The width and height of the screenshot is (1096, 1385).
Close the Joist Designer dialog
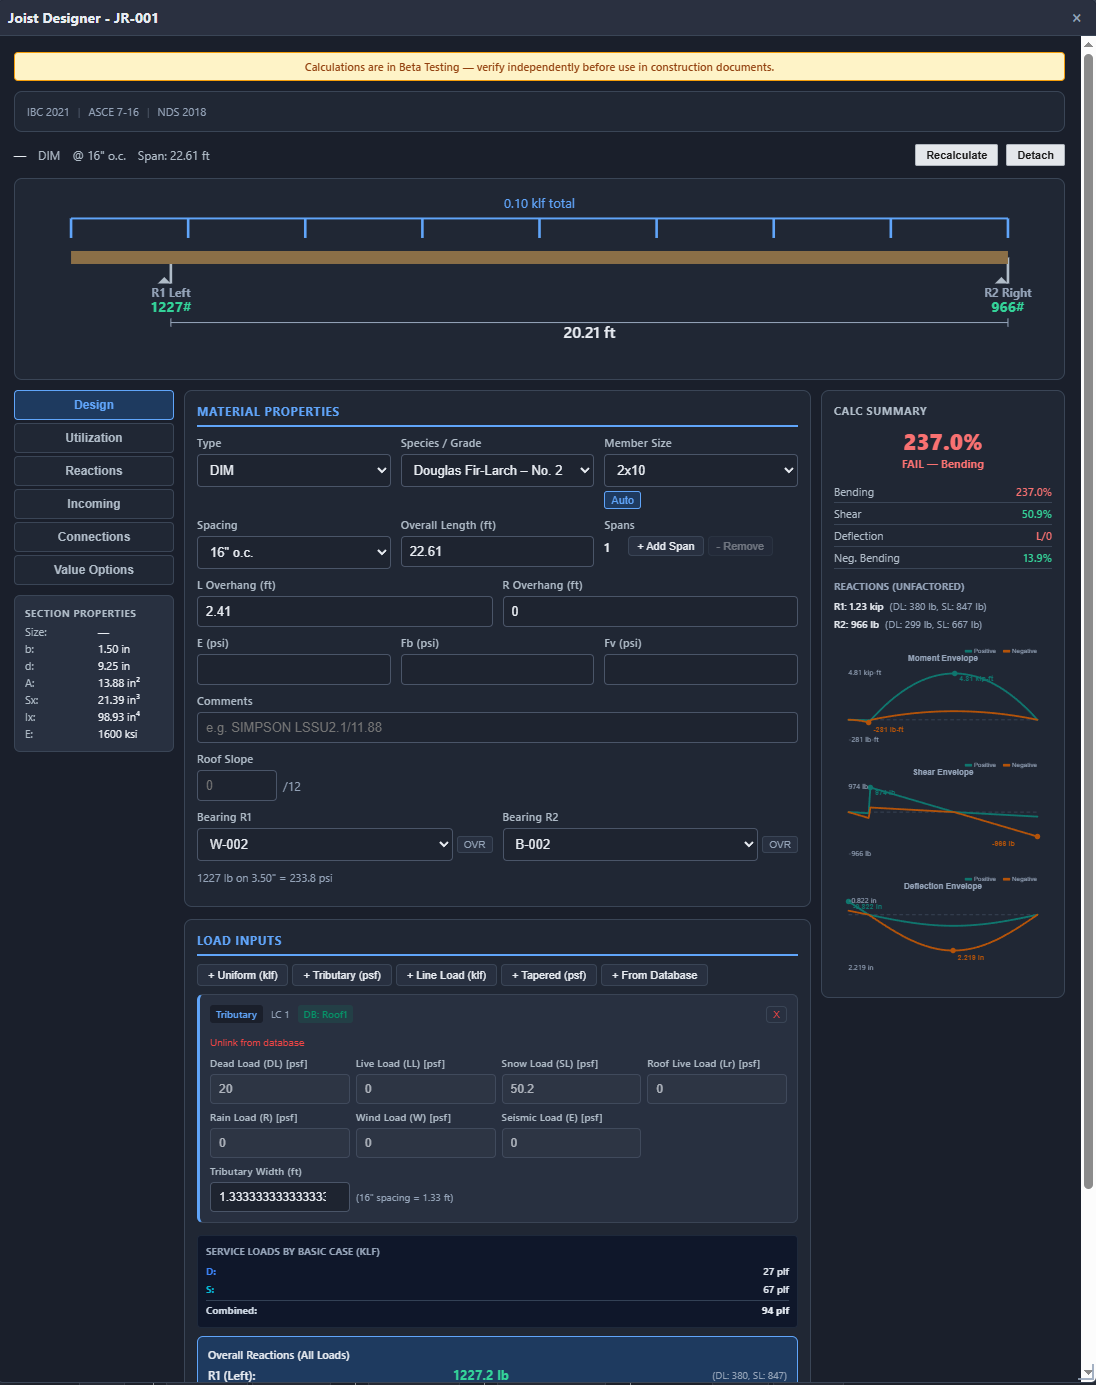[x=1076, y=18]
